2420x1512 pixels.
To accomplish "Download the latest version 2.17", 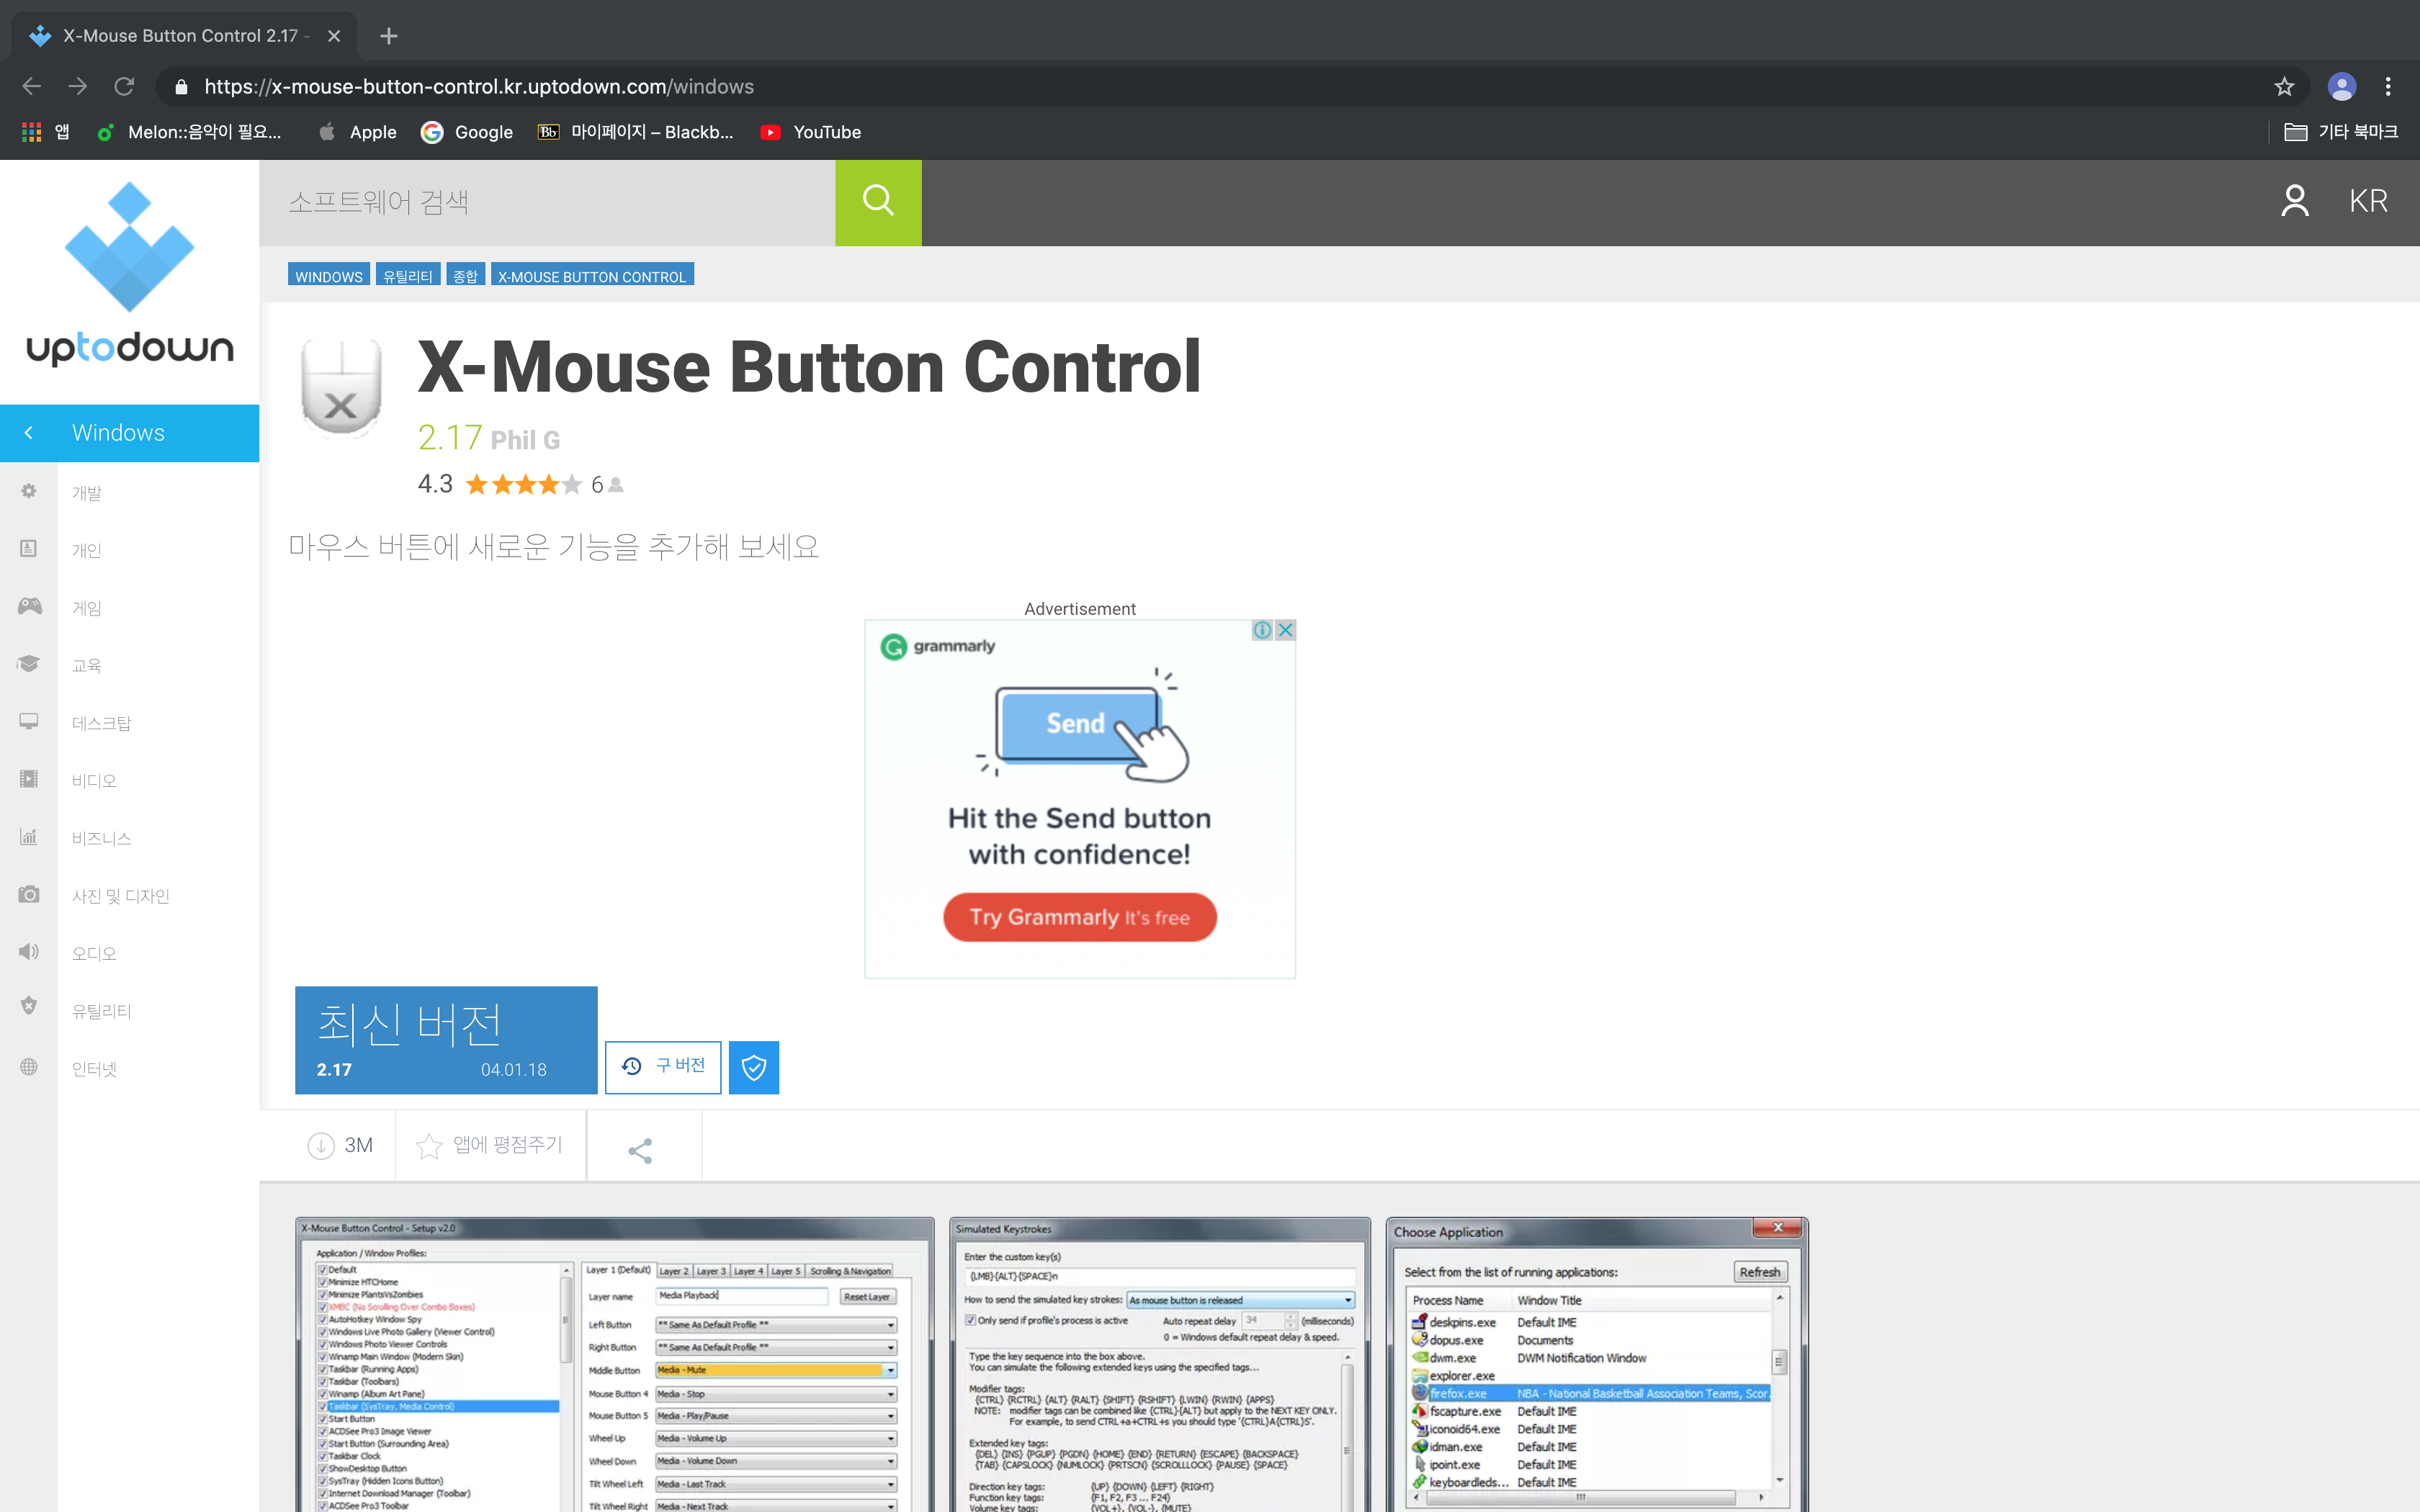I will point(446,1040).
